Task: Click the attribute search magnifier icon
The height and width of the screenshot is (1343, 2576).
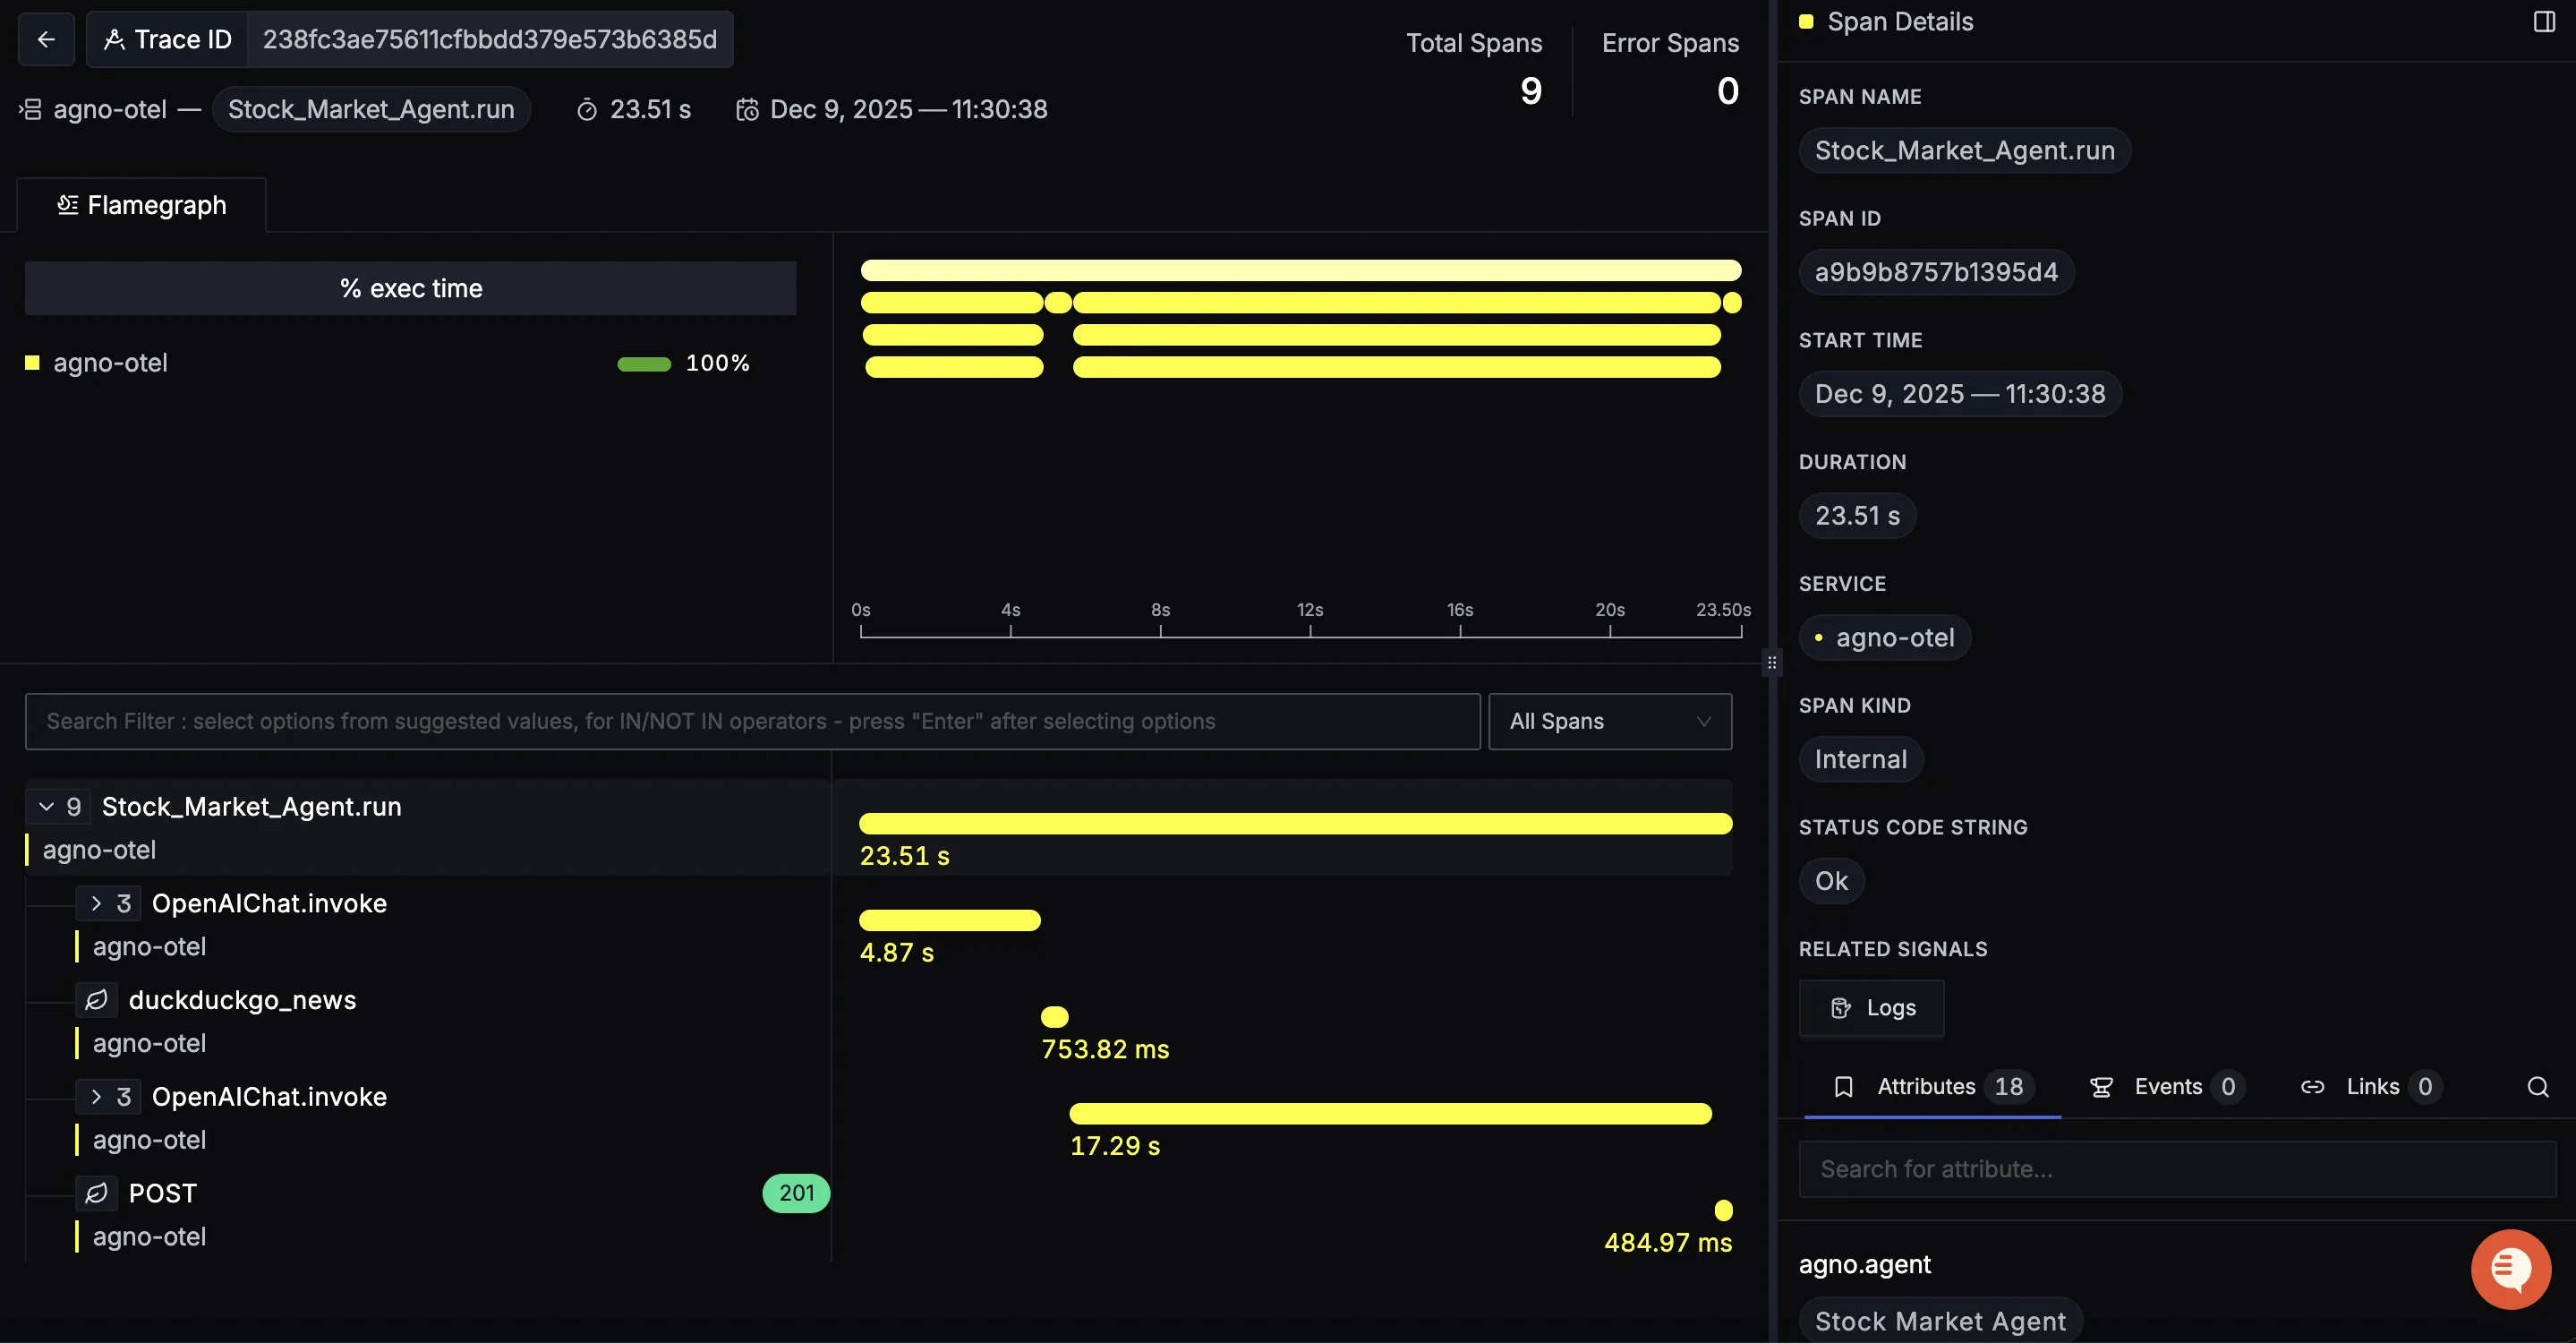Action: 2538,1087
